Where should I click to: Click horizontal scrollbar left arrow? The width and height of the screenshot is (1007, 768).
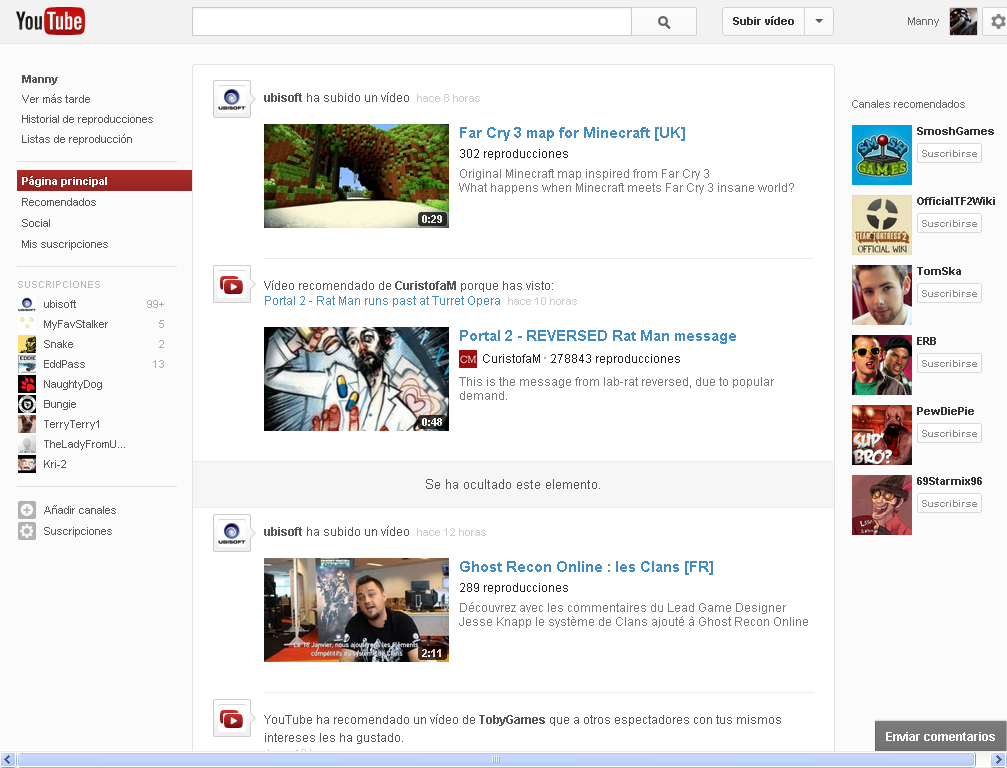[x=8, y=760]
